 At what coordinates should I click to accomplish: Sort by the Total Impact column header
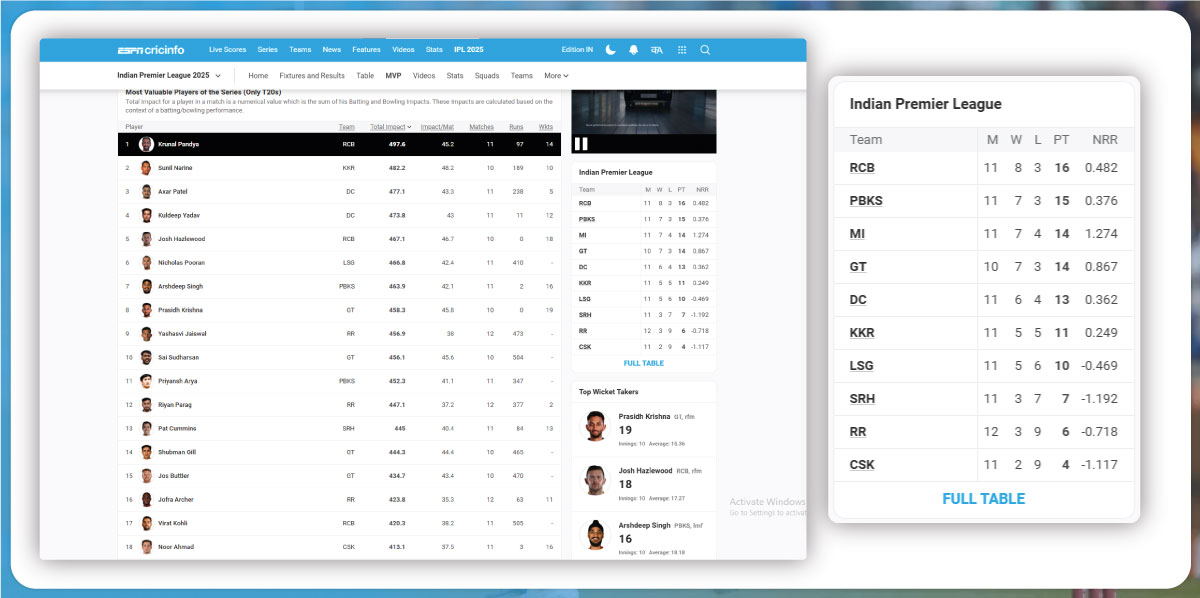click(x=388, y=127)
